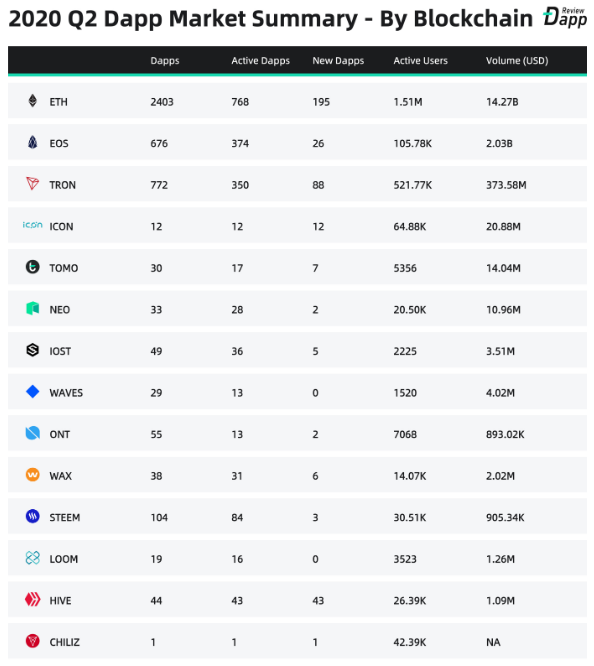Select the New Dapps column header
594x666 pixels.
[338, 61]
